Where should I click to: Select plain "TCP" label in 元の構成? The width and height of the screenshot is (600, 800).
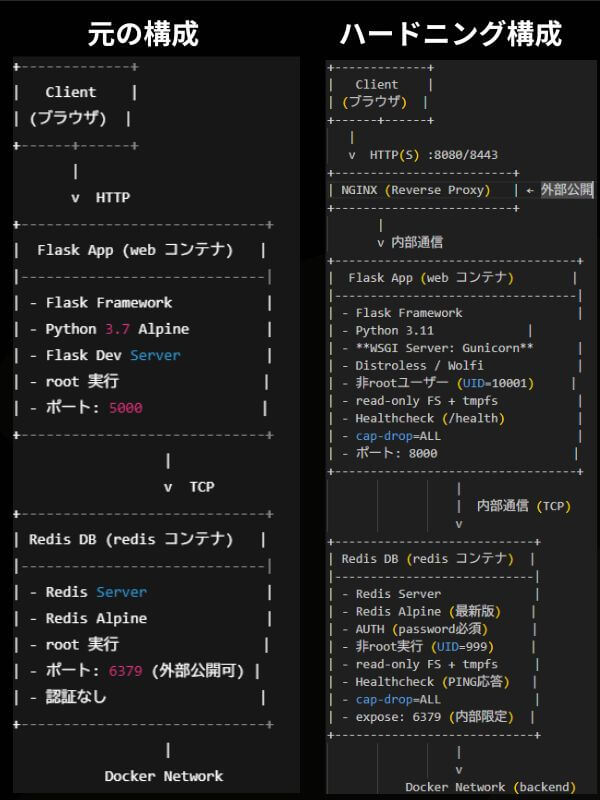click(x=202, y=487)
